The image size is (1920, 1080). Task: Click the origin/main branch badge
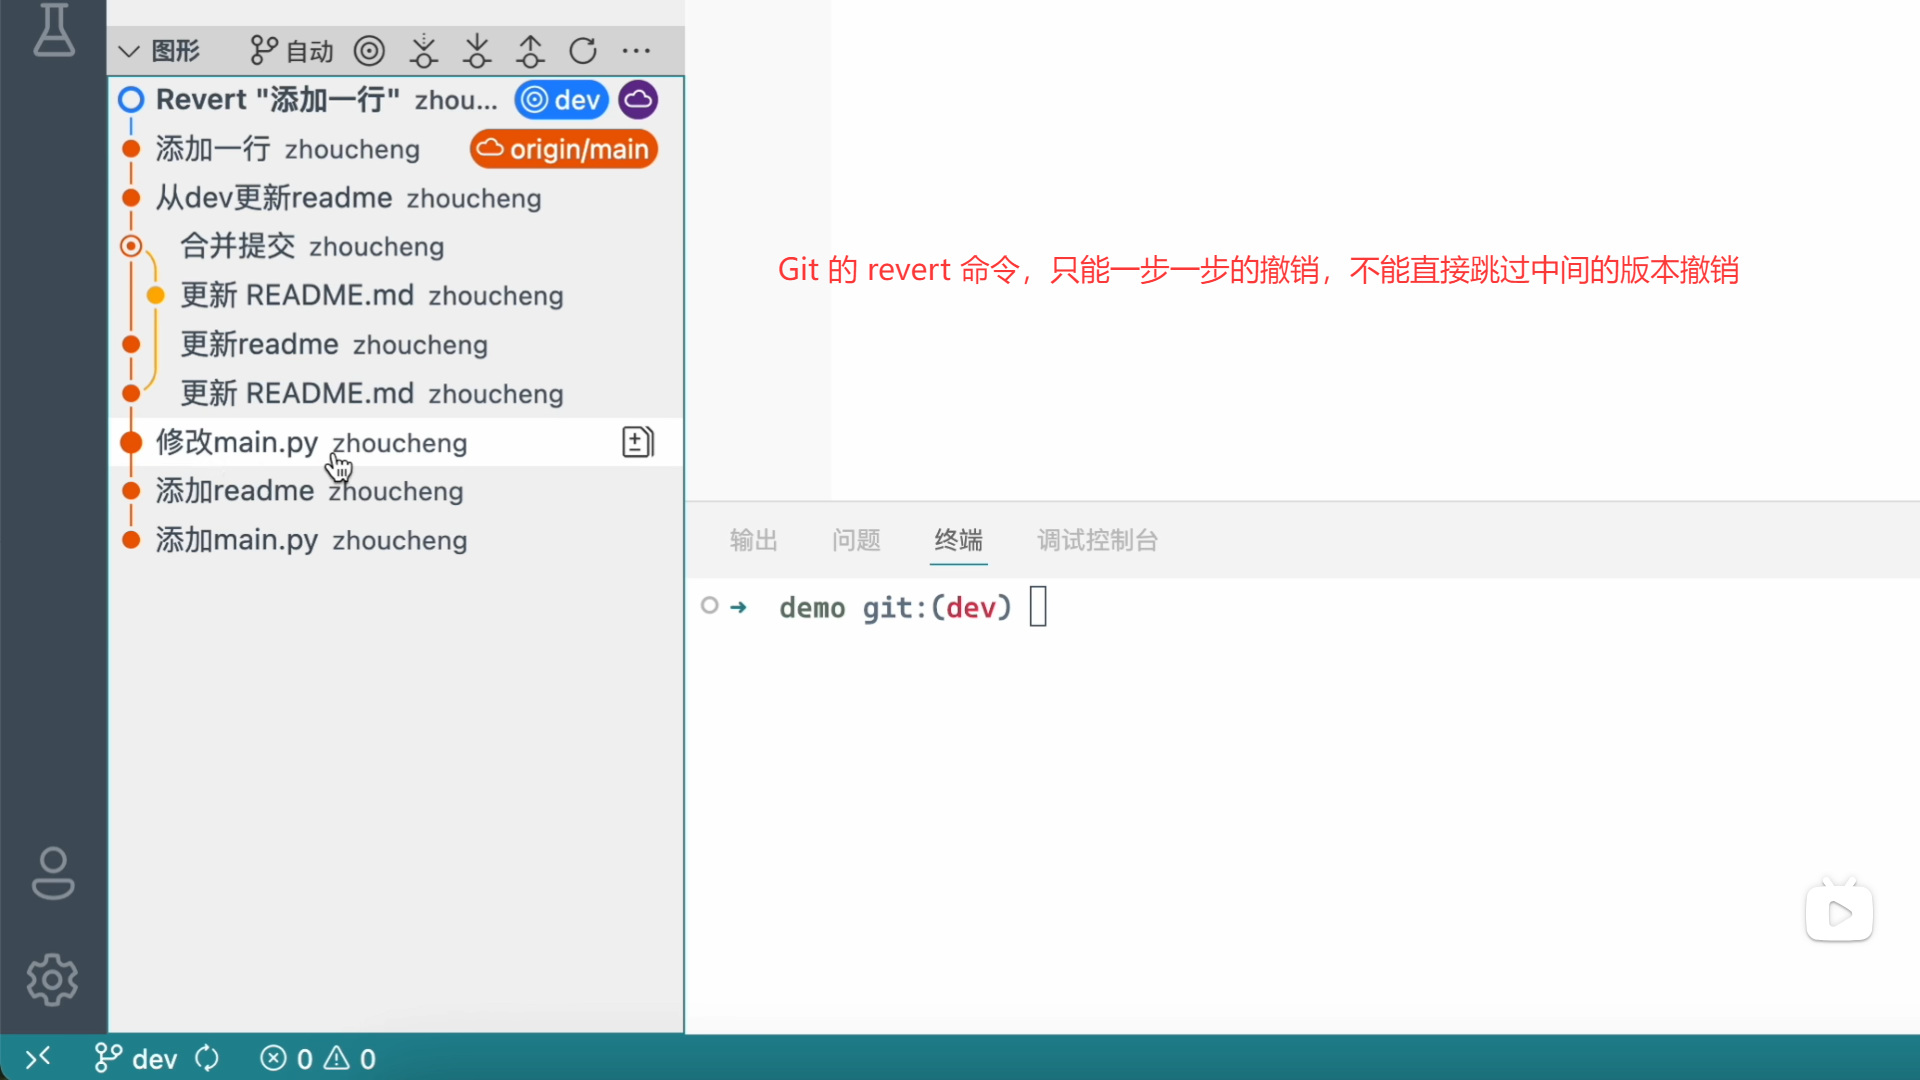564,149
